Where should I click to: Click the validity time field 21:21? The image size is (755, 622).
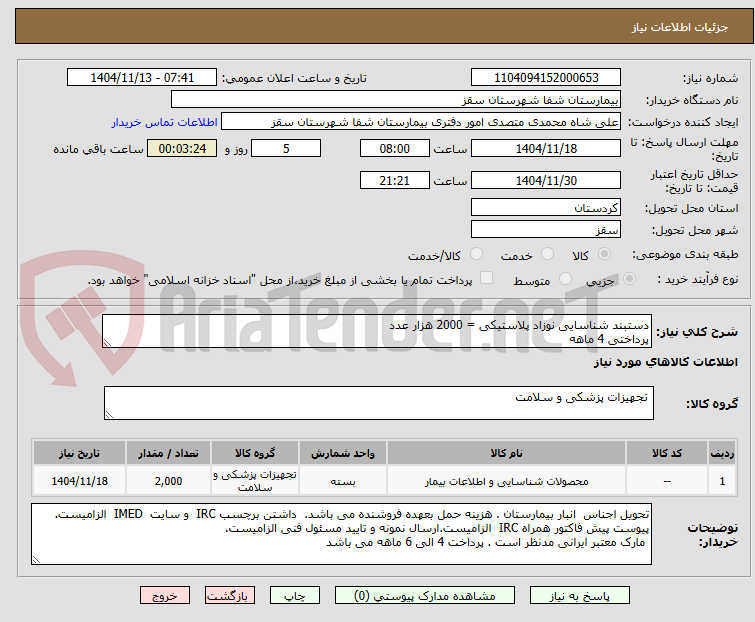tap(395, 180)
